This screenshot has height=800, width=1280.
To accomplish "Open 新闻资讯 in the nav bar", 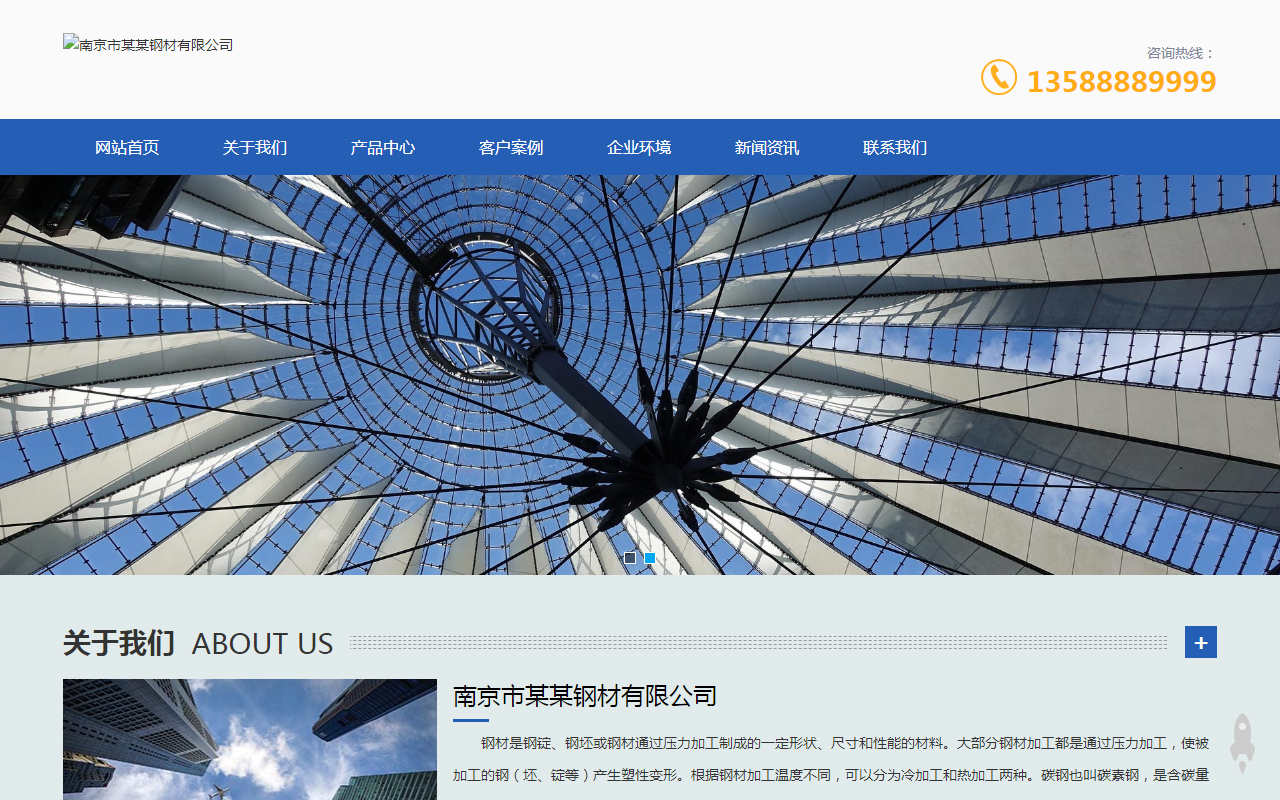I will (x=767, y=147).
